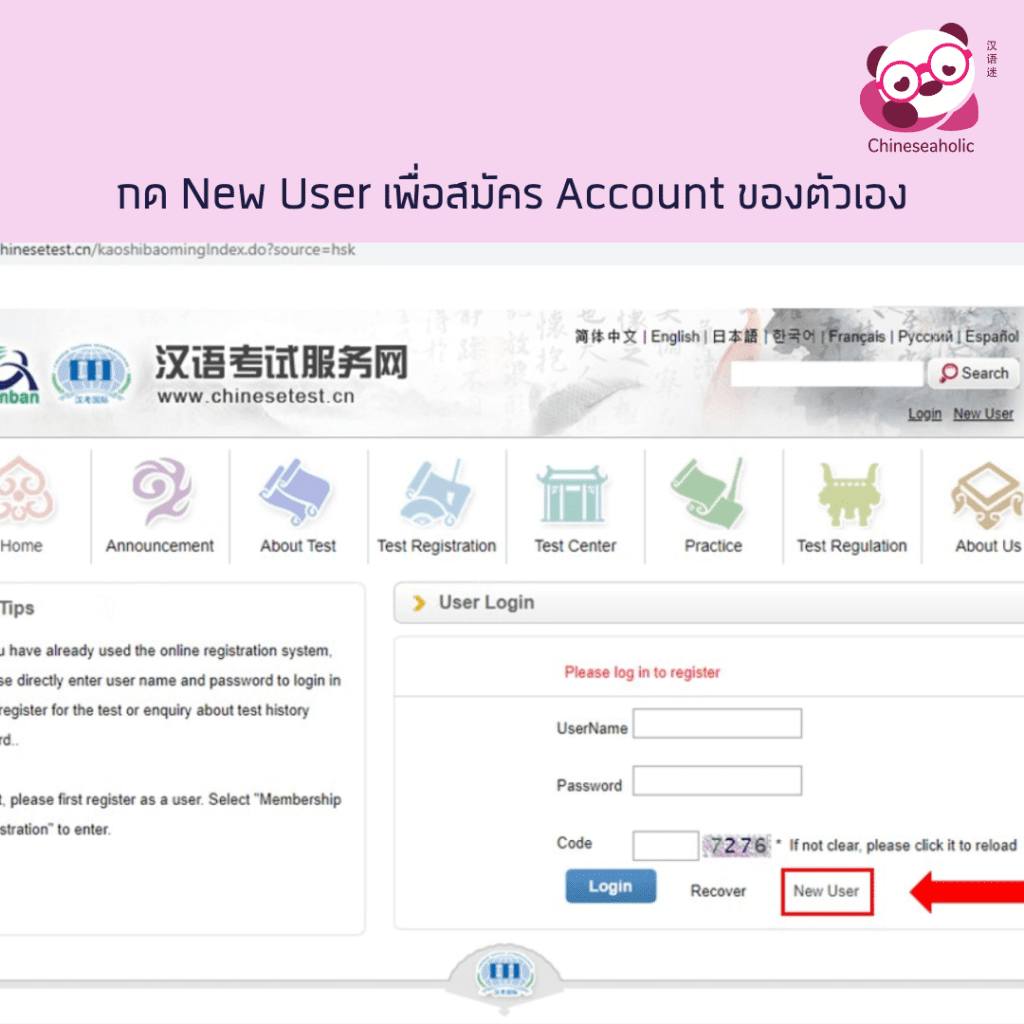Select the Announcement icon
Image resolution: width=1024 pixels, height=1024 pixels.
click(158, 495)
